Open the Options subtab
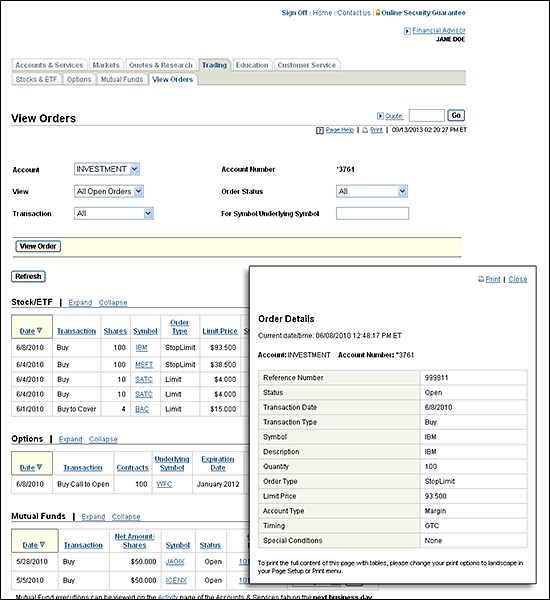This screenshot has height=600, width=550. pos(79,79)
